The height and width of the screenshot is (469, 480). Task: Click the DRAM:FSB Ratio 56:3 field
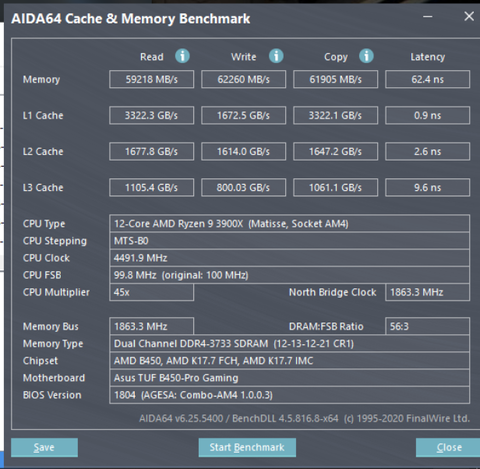click(x=428, y=326)
